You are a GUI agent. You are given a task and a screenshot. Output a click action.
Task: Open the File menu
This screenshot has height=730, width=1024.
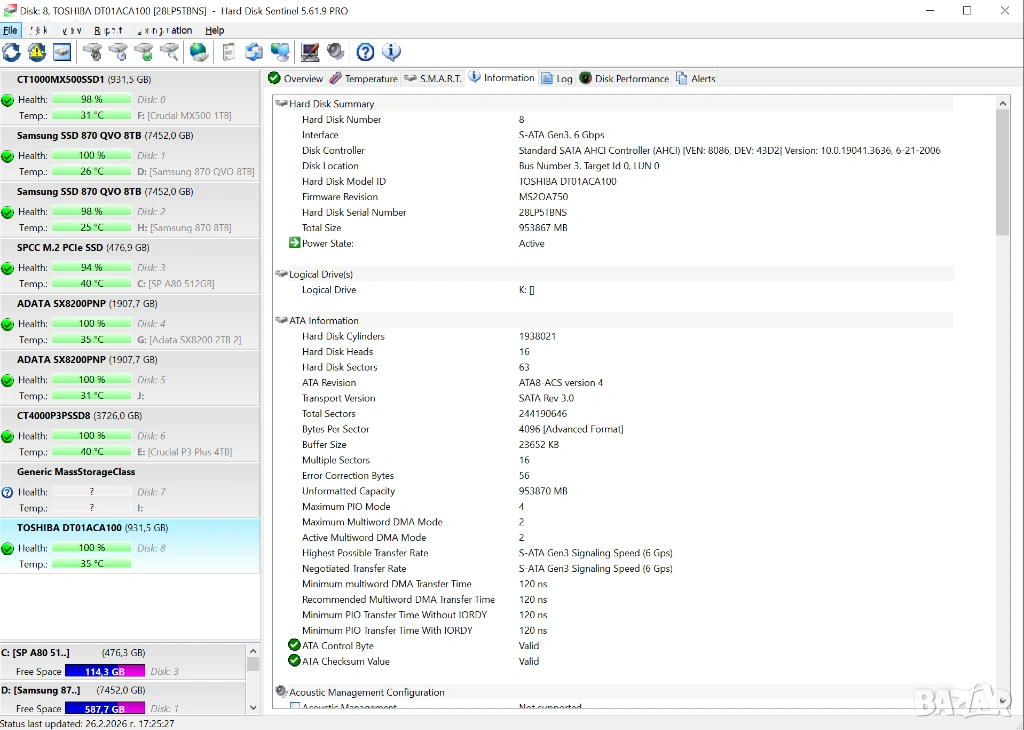pos(10,30)
